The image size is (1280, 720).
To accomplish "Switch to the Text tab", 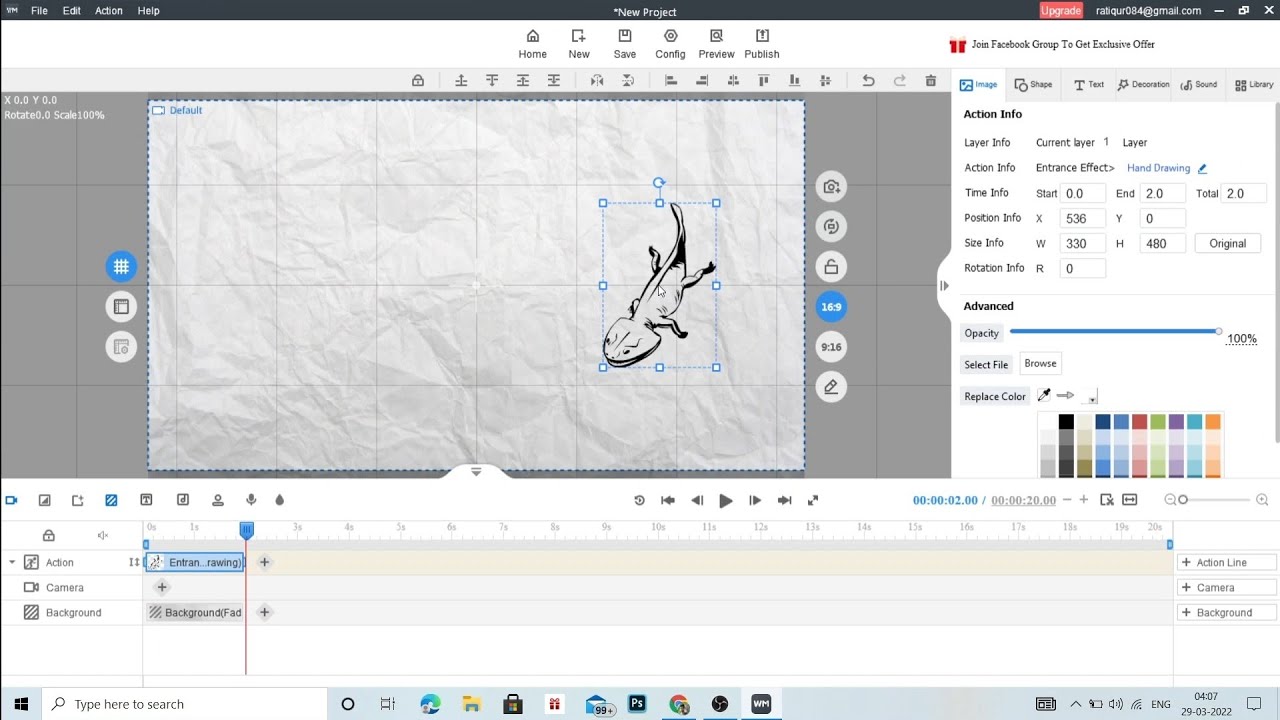I will tap(1088, 85).
